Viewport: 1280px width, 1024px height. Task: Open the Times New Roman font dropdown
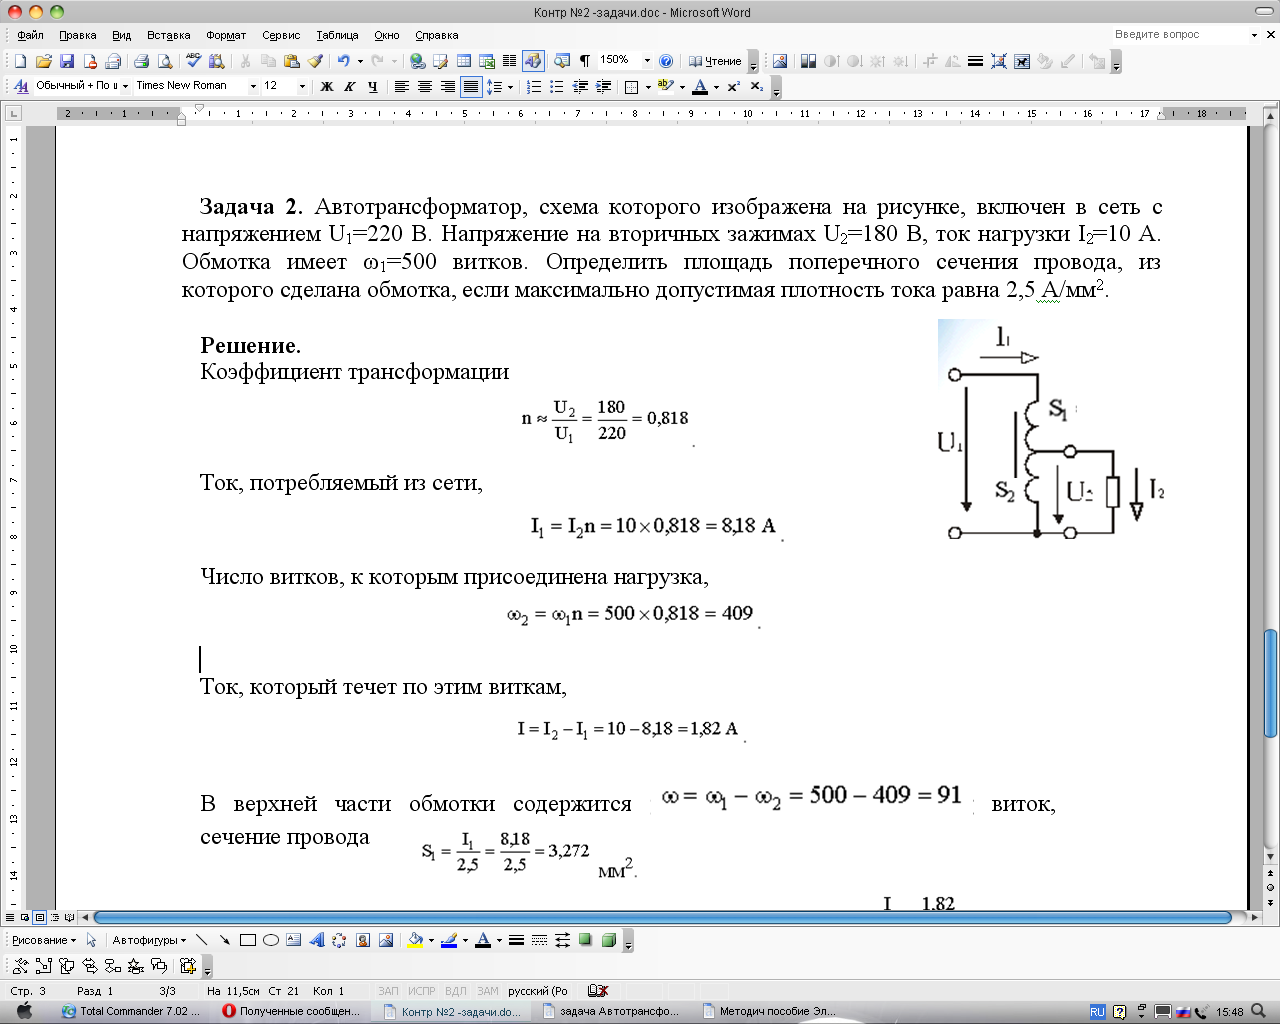(253, 86)
